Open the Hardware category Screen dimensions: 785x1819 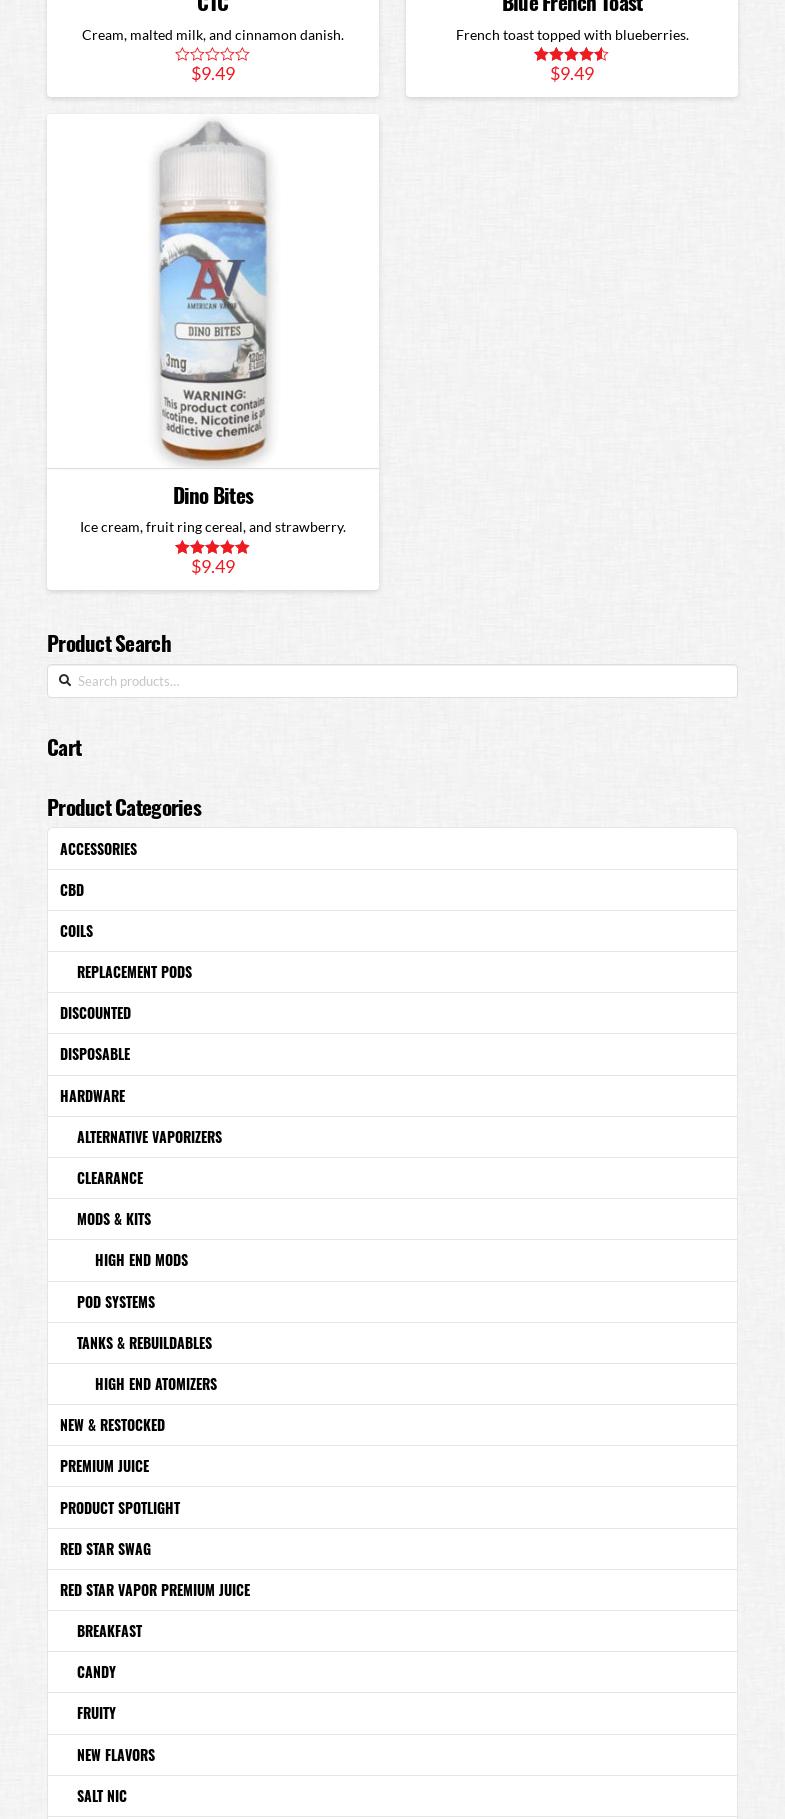tap(92, 1095)
